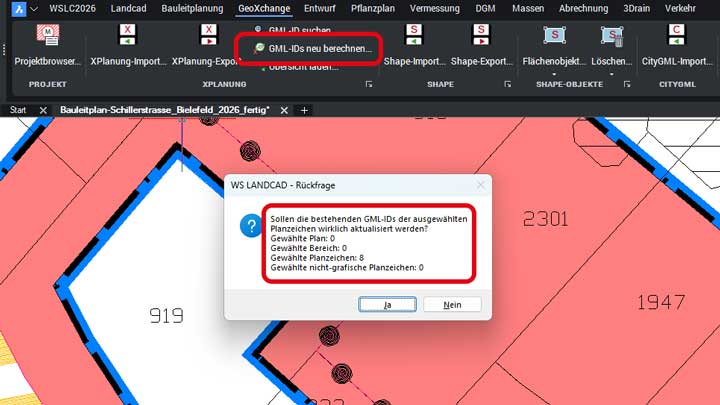
Task: Click the 'Gewählte Plan: 0' text
Action: click(303, 238)
